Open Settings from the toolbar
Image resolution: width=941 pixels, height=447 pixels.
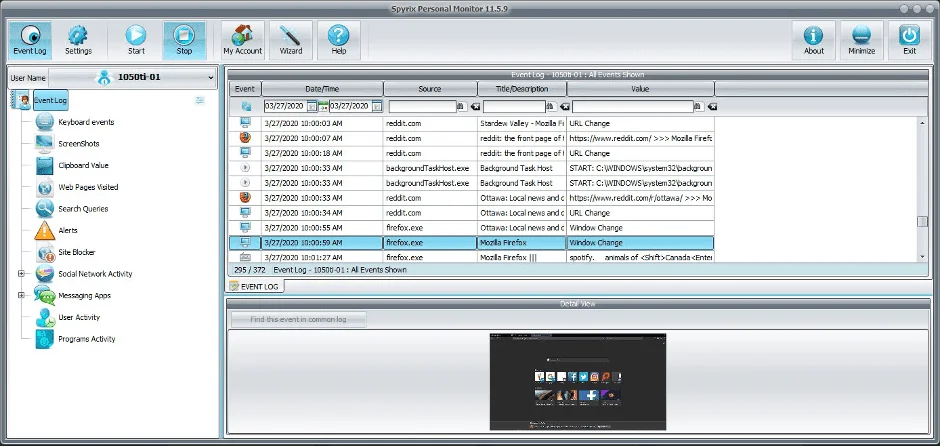click(x=78, y=40)
